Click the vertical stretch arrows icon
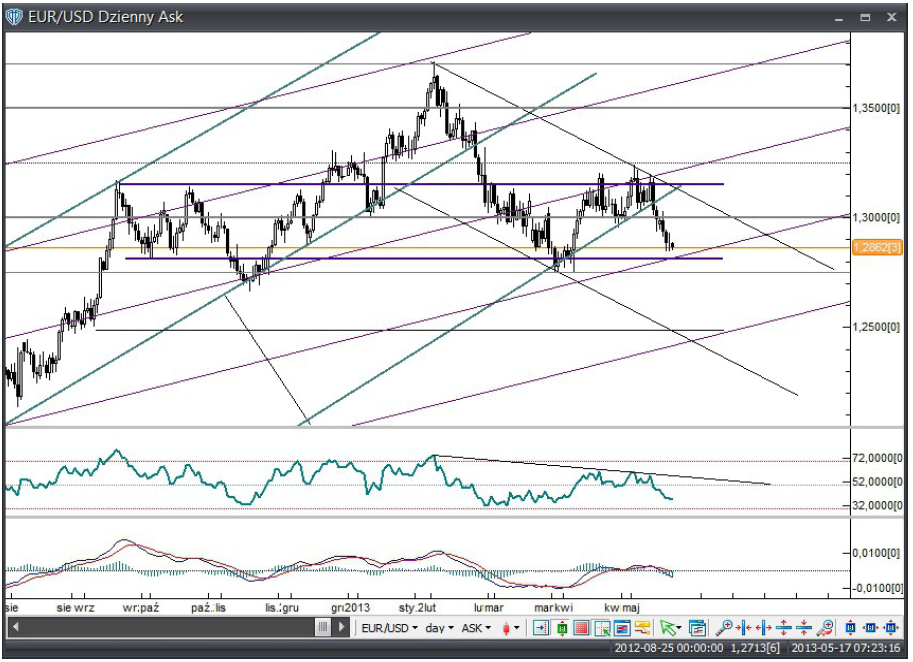This screenshot has height=662, width=913. point(784,628)
